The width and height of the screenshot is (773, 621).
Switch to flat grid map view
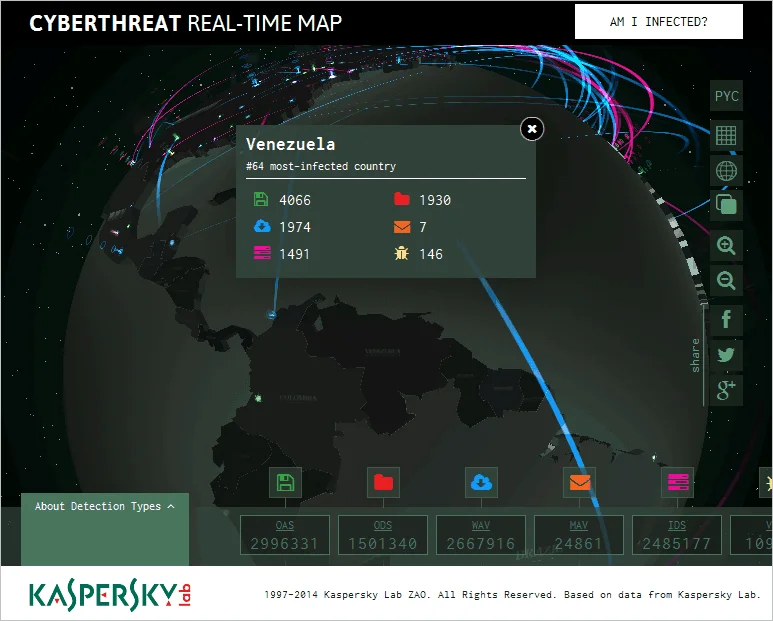[x=726, y=134]
